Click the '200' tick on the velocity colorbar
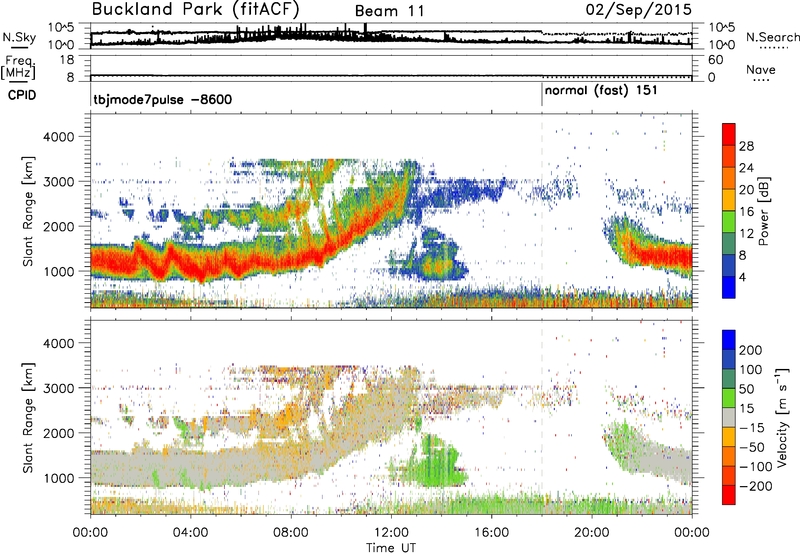 pos(751,350)
